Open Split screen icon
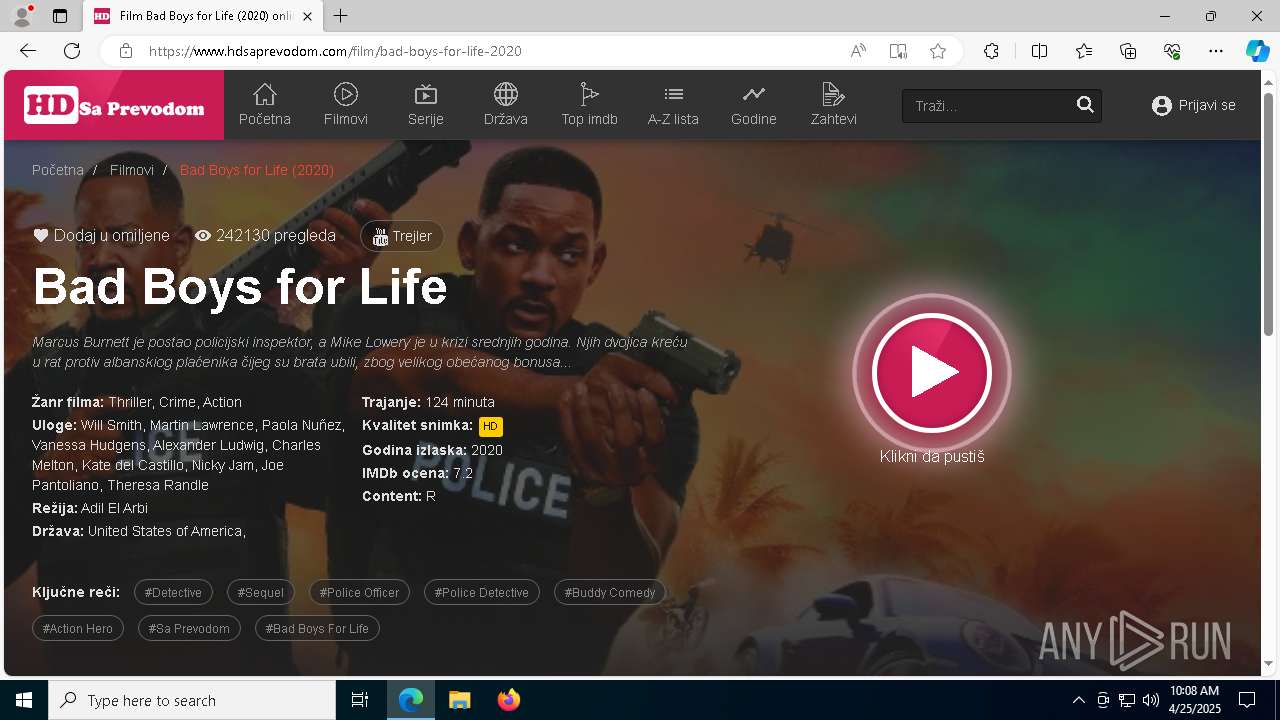The image size is (1280, 720). (1039, 51)
